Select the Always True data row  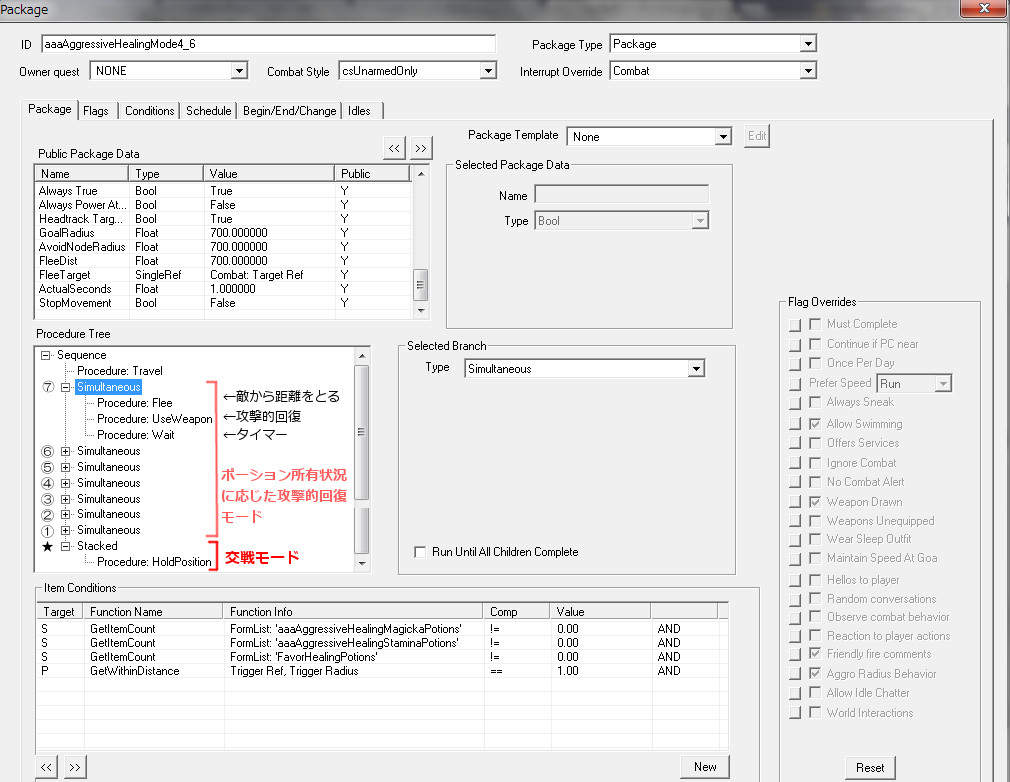pos(224,191)
